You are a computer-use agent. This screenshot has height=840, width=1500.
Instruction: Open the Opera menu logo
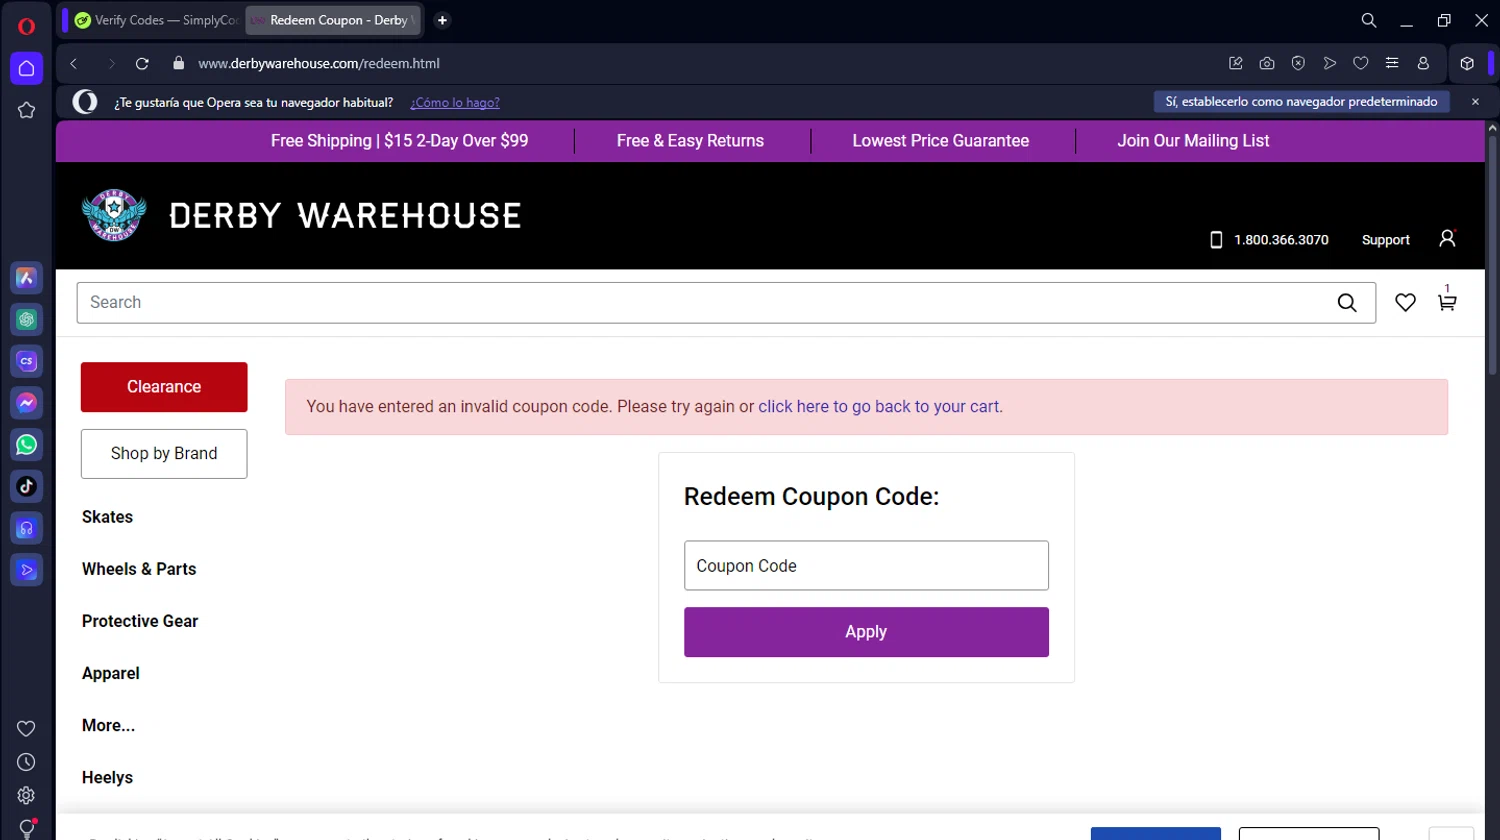27,26
